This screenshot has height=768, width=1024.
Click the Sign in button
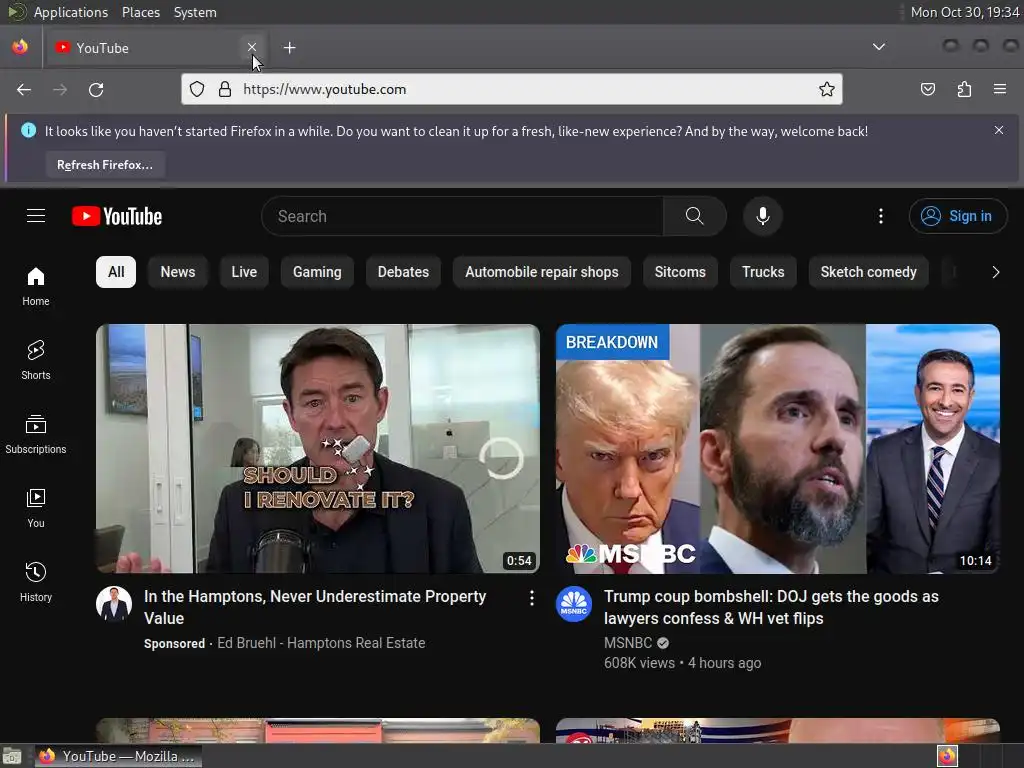coord(958,216)
